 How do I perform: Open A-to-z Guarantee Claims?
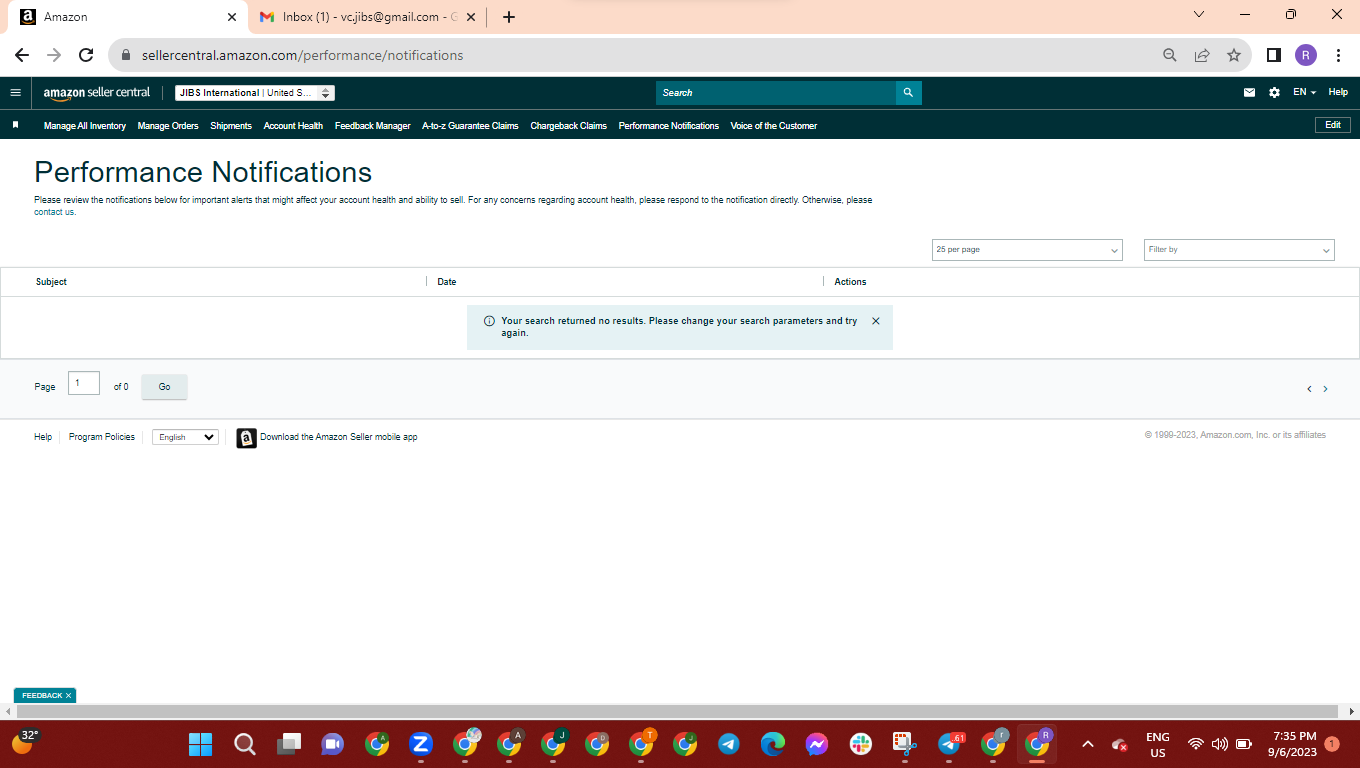(470, 126)
